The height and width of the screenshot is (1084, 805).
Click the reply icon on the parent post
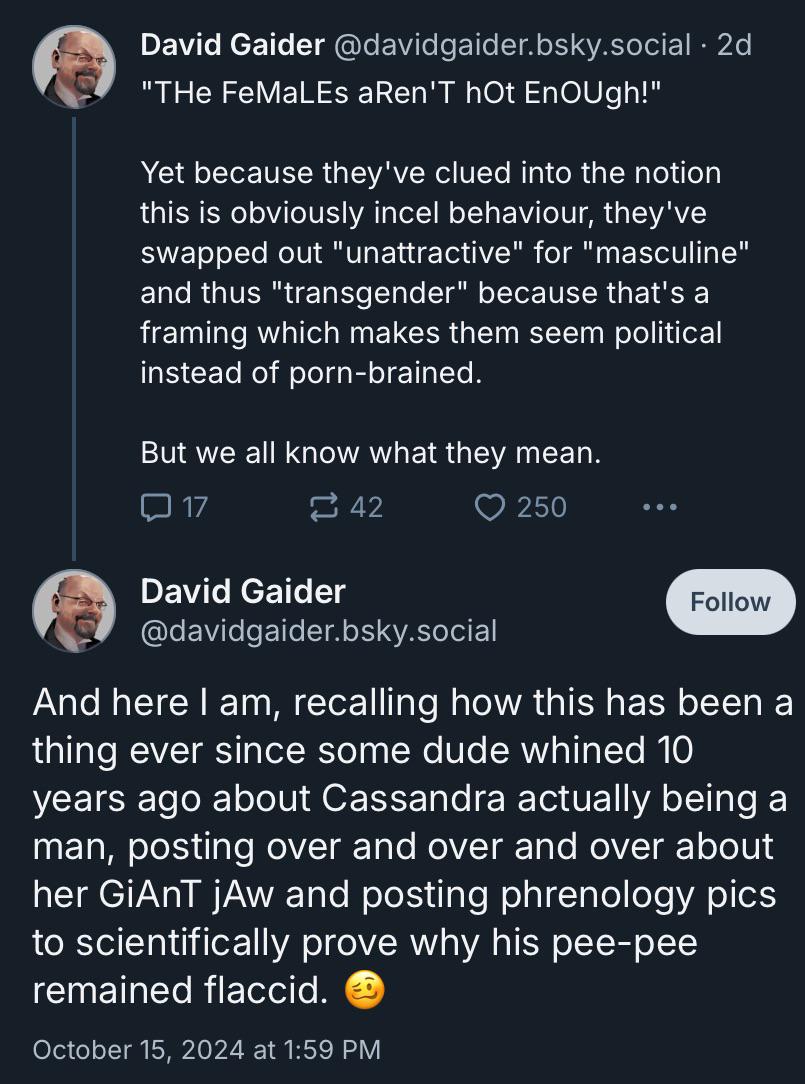coord(155,507)
